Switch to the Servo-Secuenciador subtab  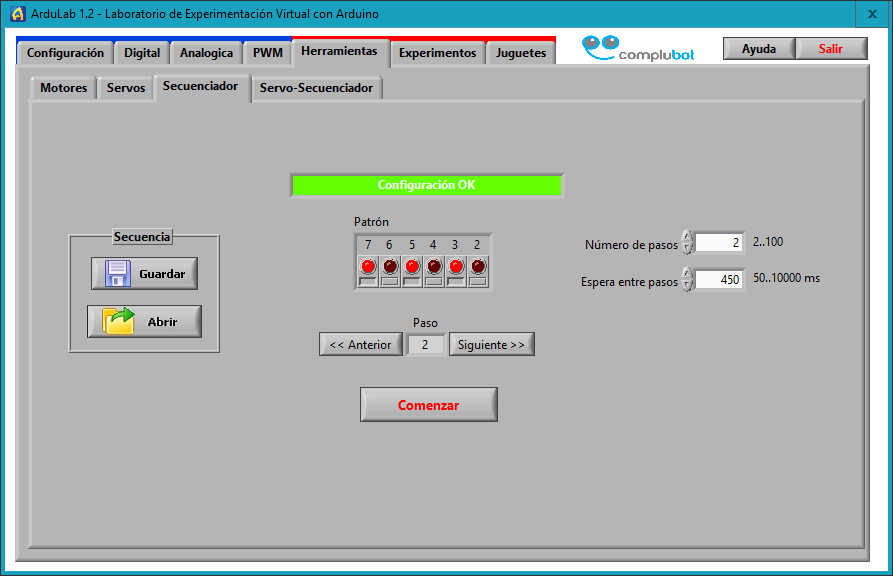[x=316, y=88]
